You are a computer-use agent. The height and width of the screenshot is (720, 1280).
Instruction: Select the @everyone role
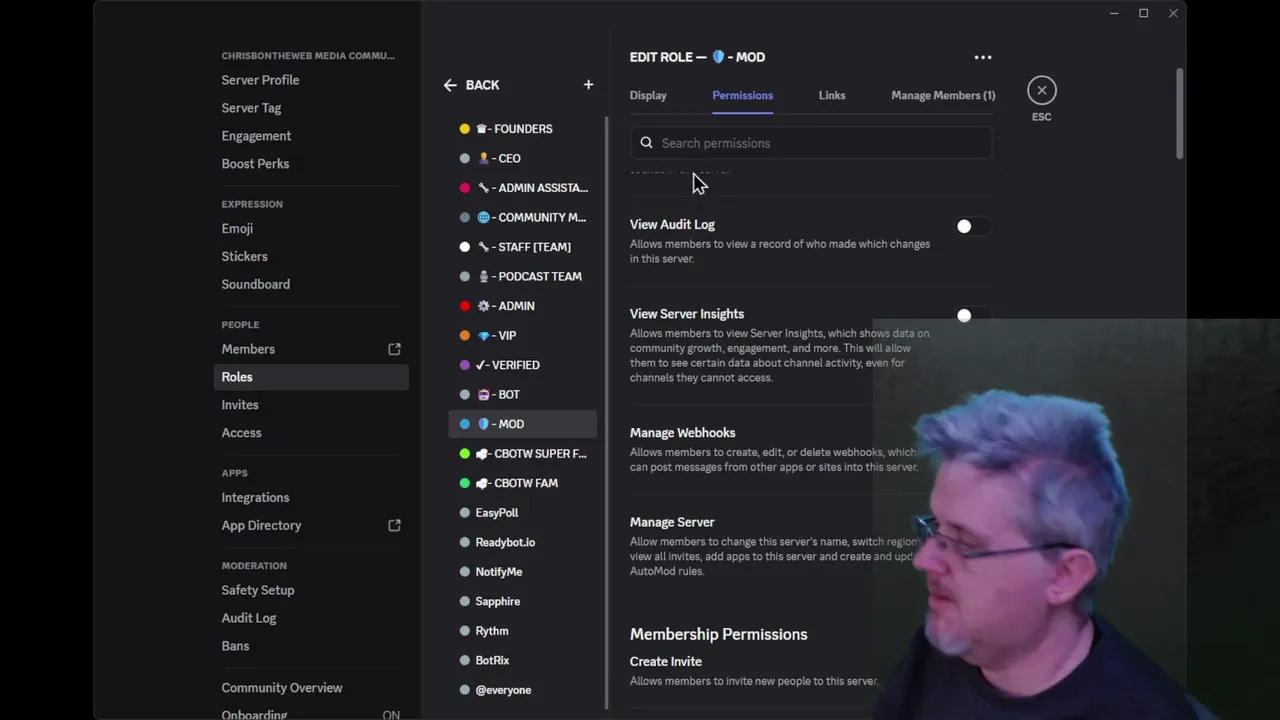(522, 690)
